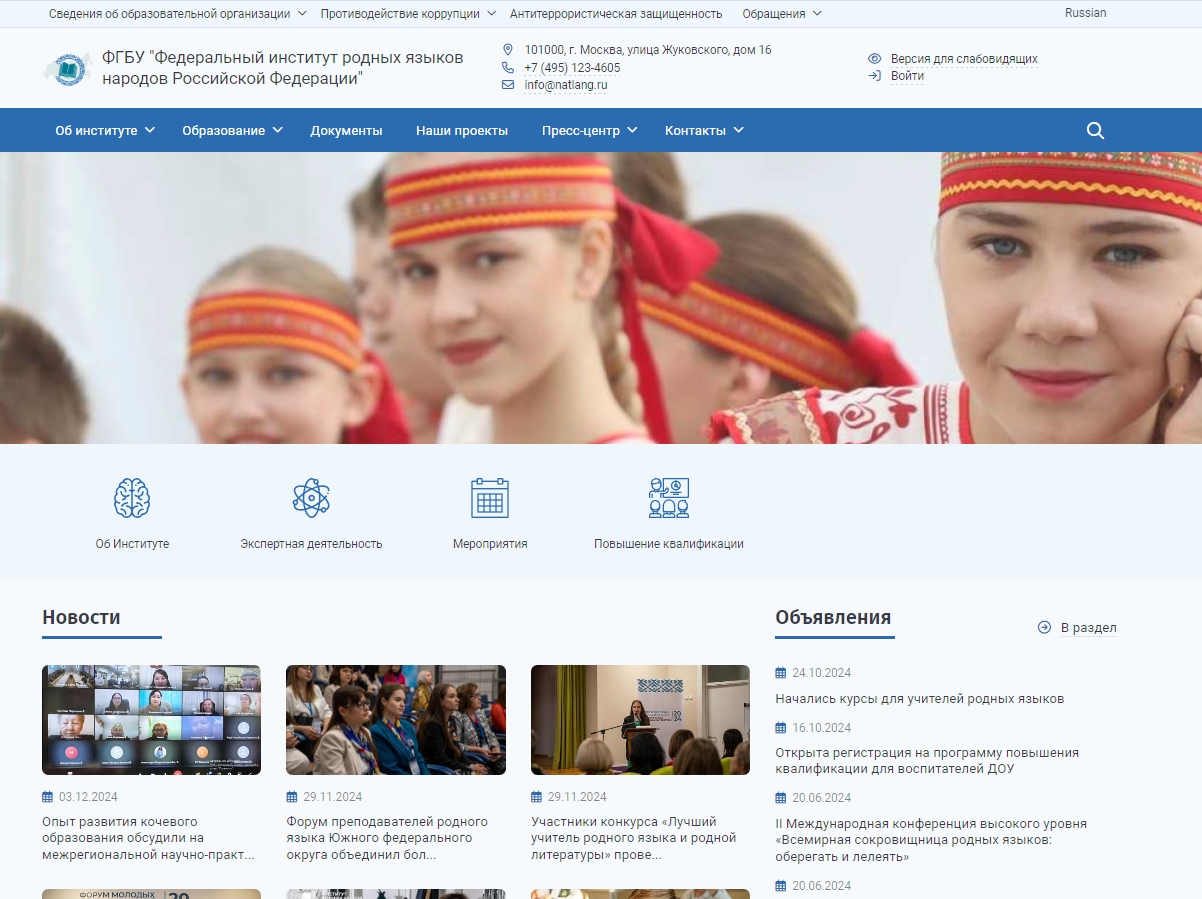The width and height of the screenshot is (1202, 899).
Task: Click the location pin icon near the address
Action: (507, 48)
